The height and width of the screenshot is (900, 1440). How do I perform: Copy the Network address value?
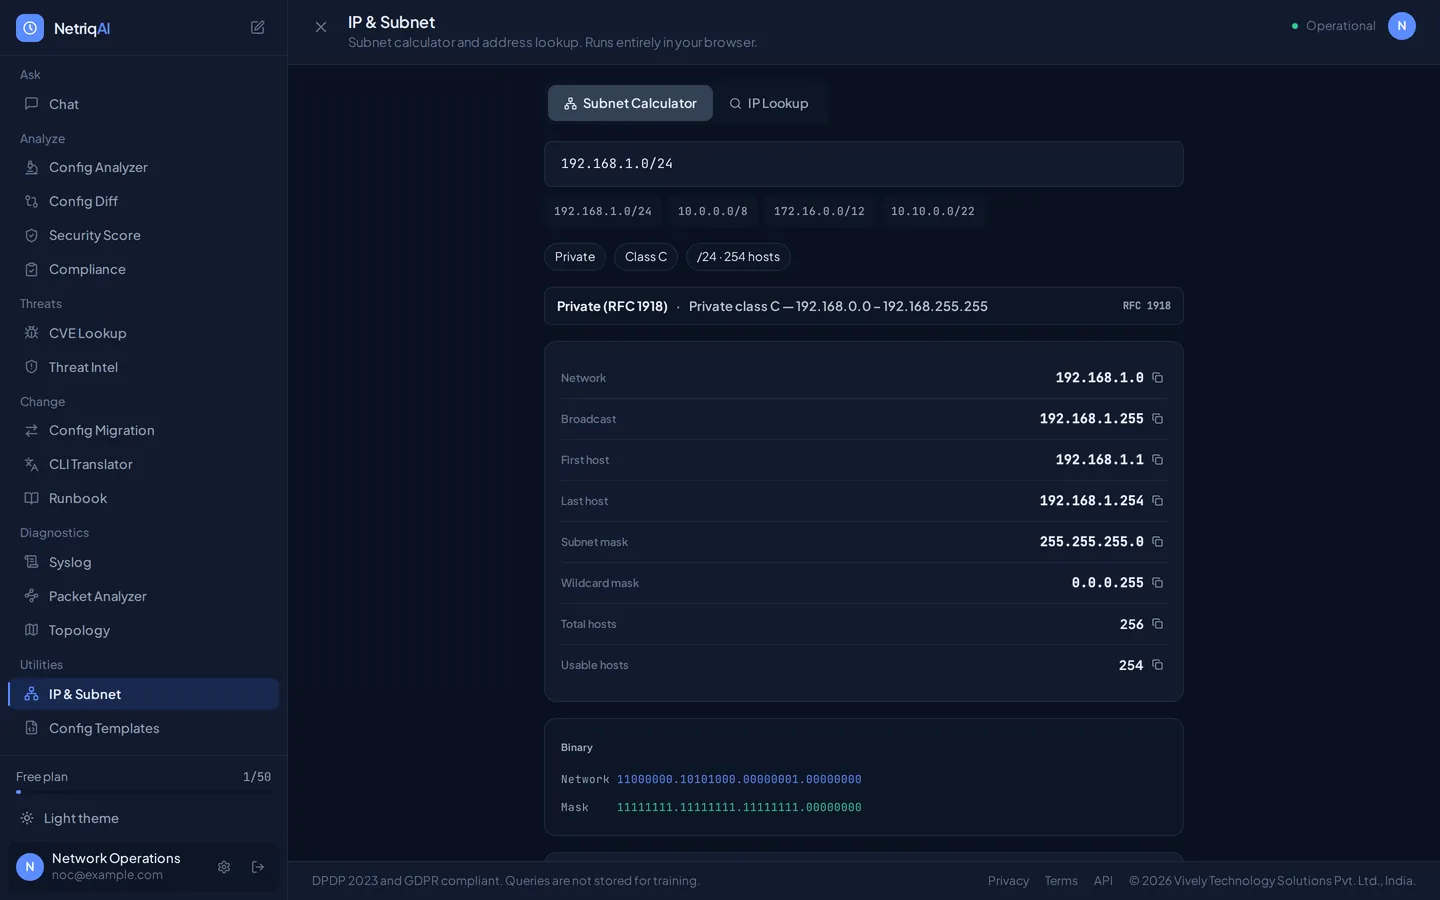coord(1157,378)
